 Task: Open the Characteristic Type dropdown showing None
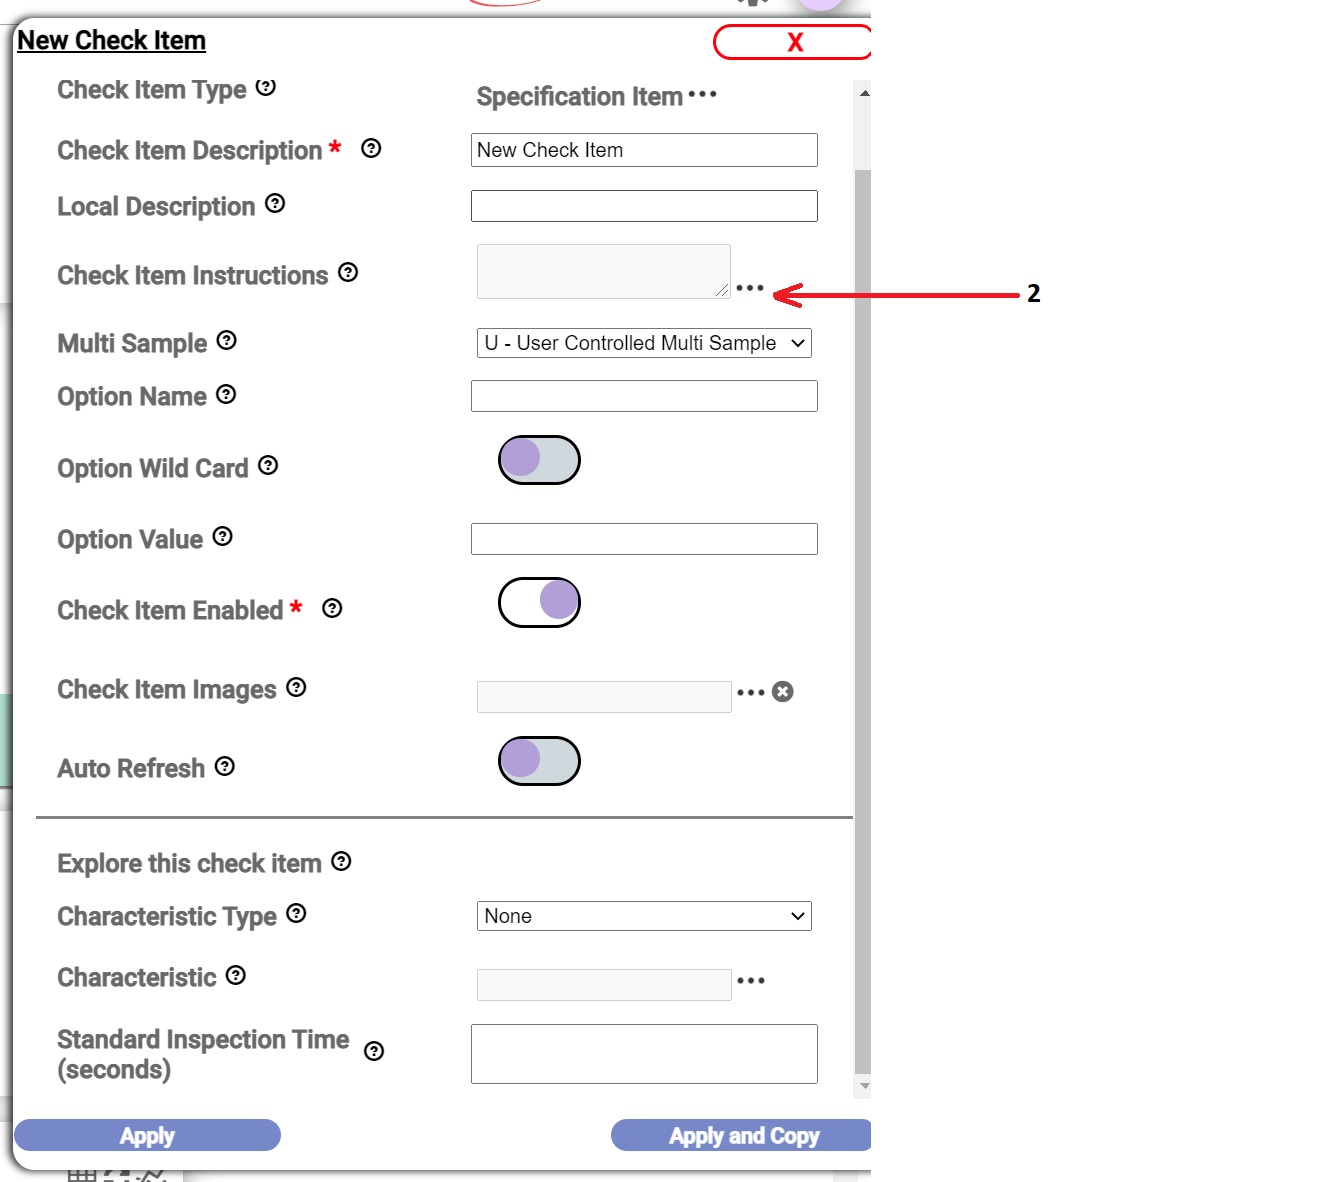point(644,916)
